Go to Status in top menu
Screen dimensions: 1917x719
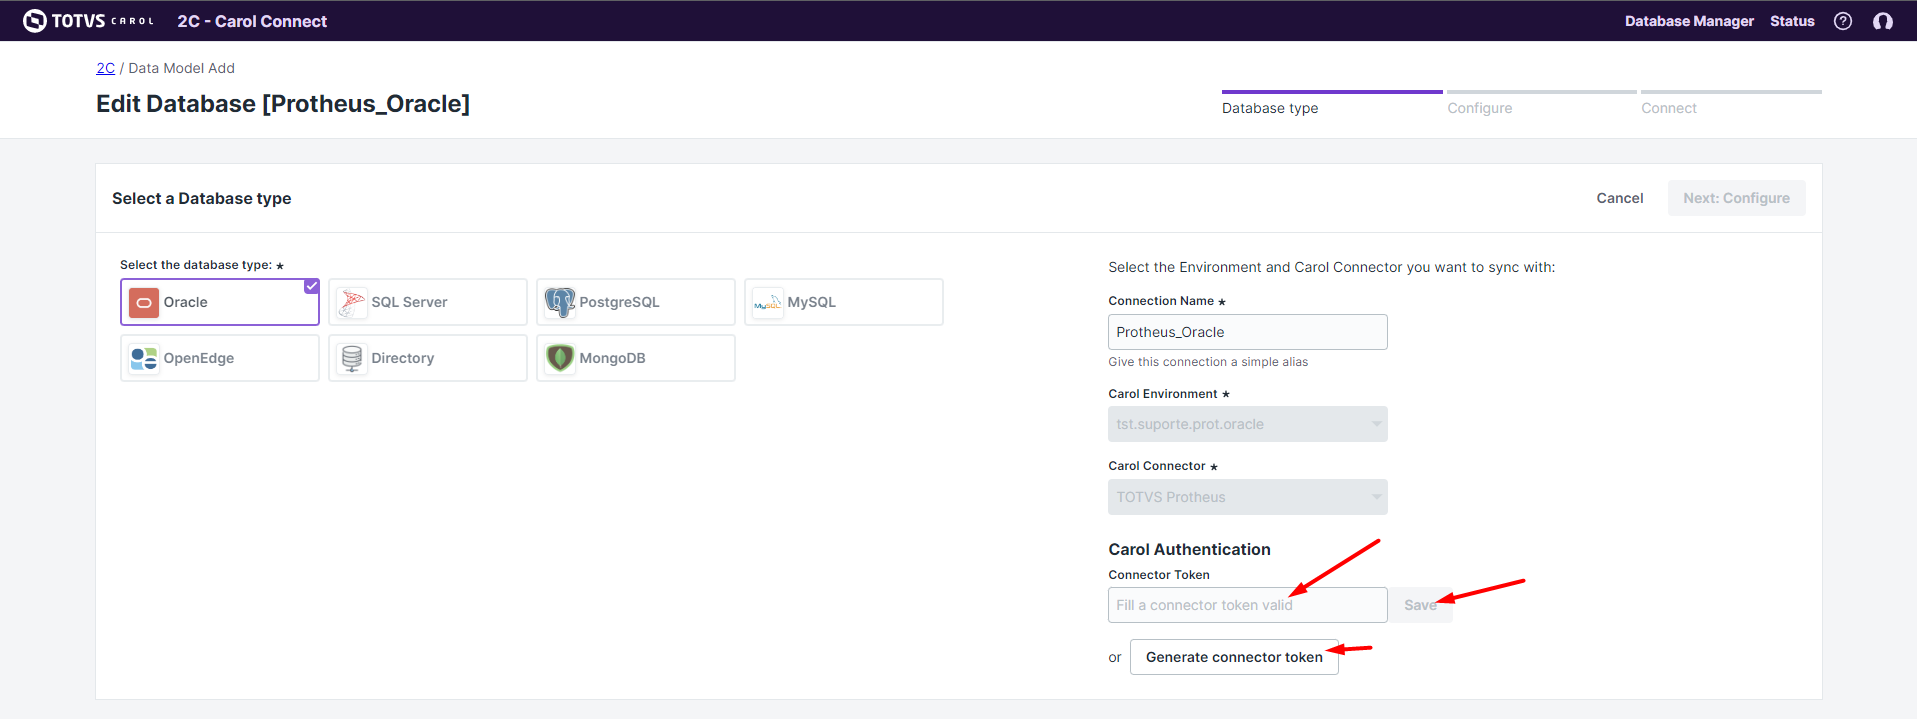1791,21
